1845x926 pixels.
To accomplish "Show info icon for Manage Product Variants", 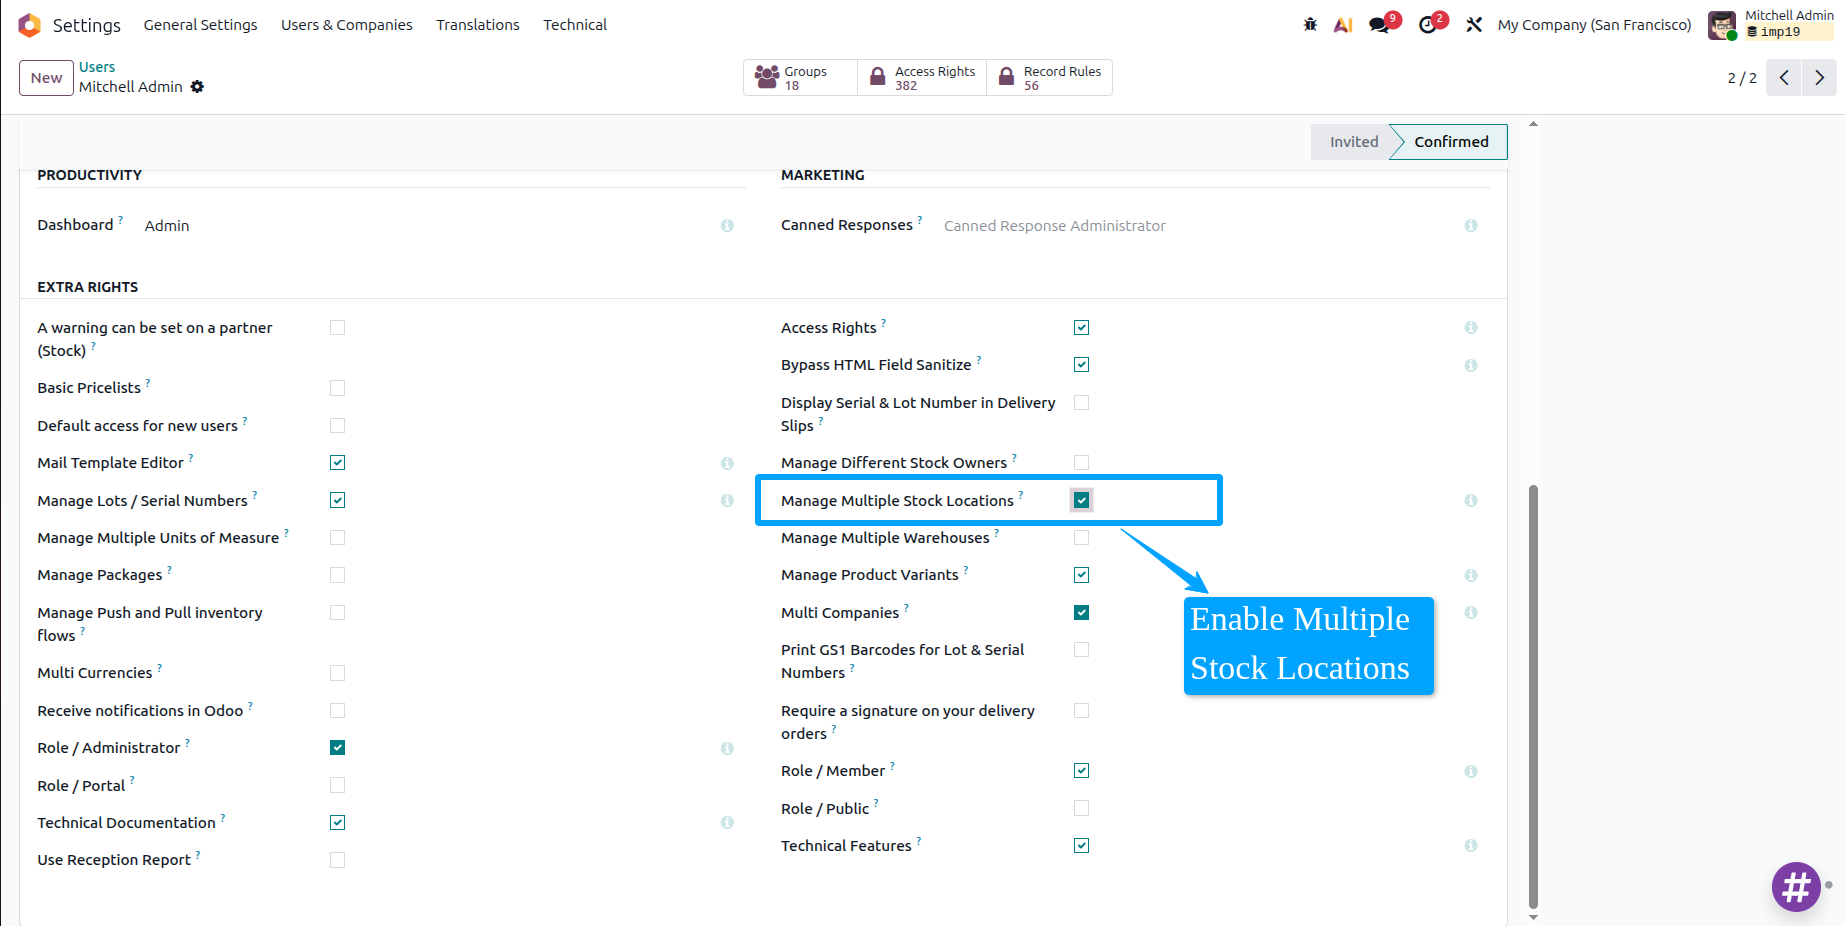I will [1471, 576].
